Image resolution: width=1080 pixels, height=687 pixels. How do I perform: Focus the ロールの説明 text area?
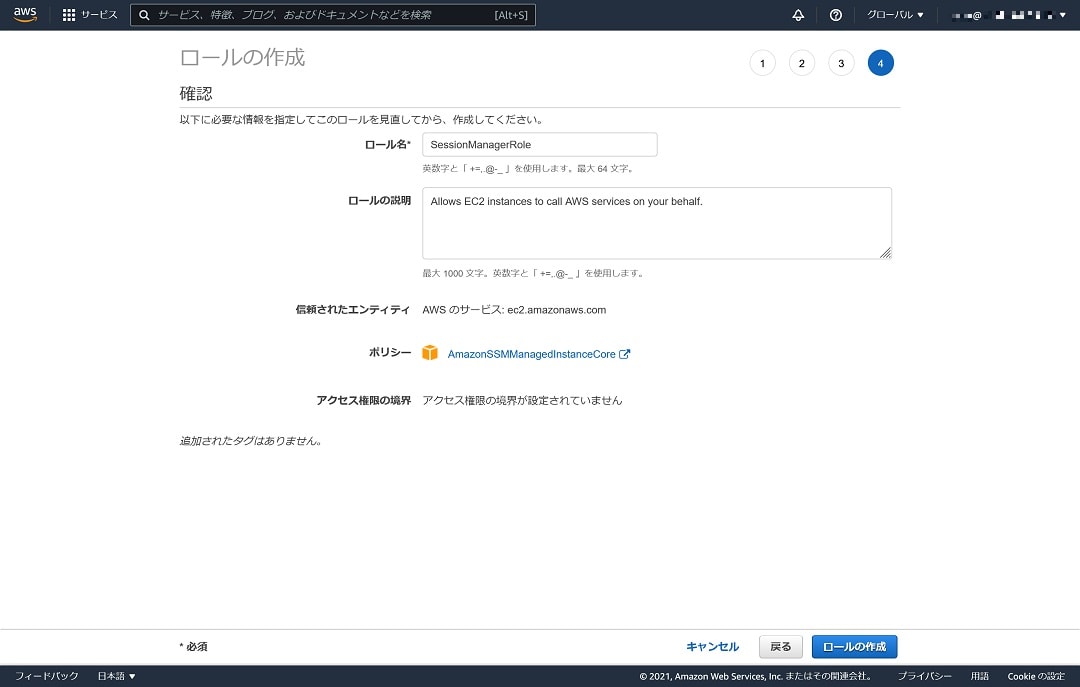point(656,223)
